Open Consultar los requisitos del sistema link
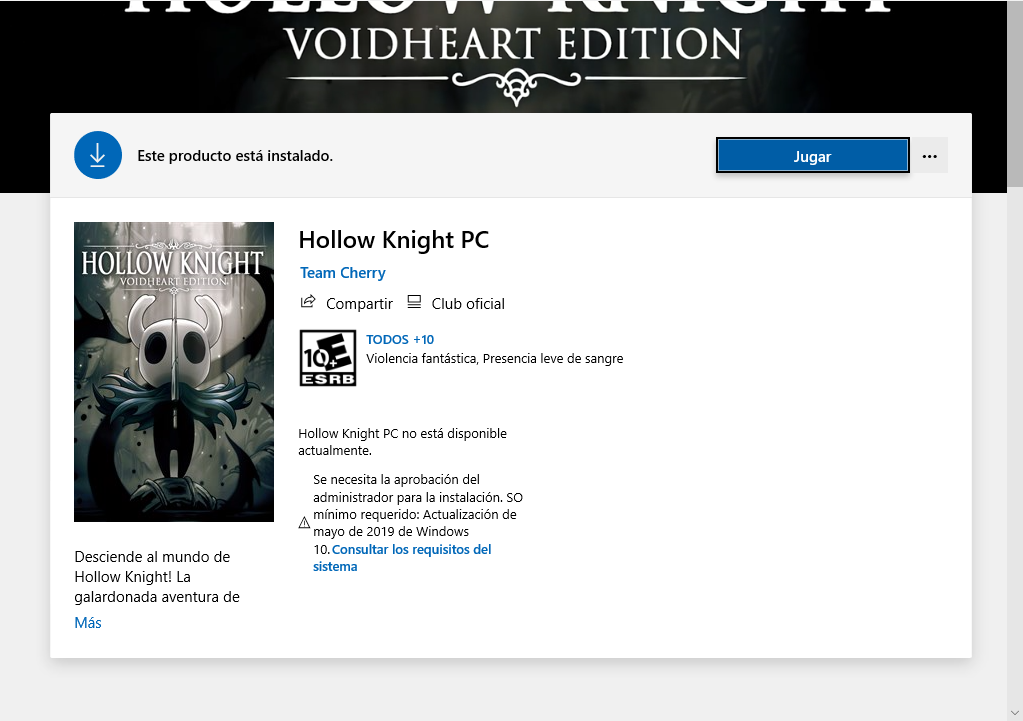This screenshot has width=1023, height=721. tap(403, 558)
